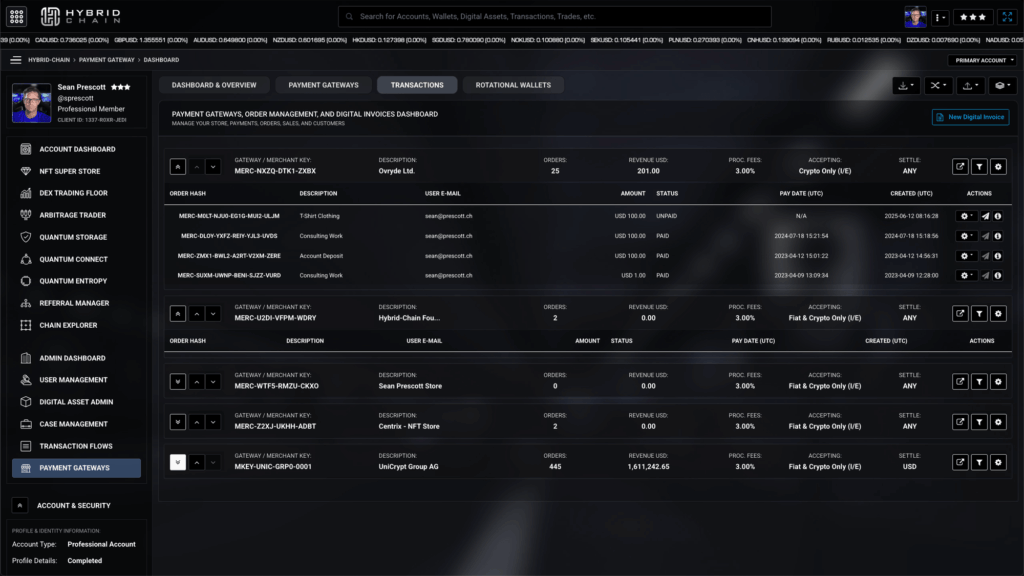This screenshot has width=1024, height=576.
Task: Enter fullscreen mode via top-right icon
Action: (x=1006, y=17)
